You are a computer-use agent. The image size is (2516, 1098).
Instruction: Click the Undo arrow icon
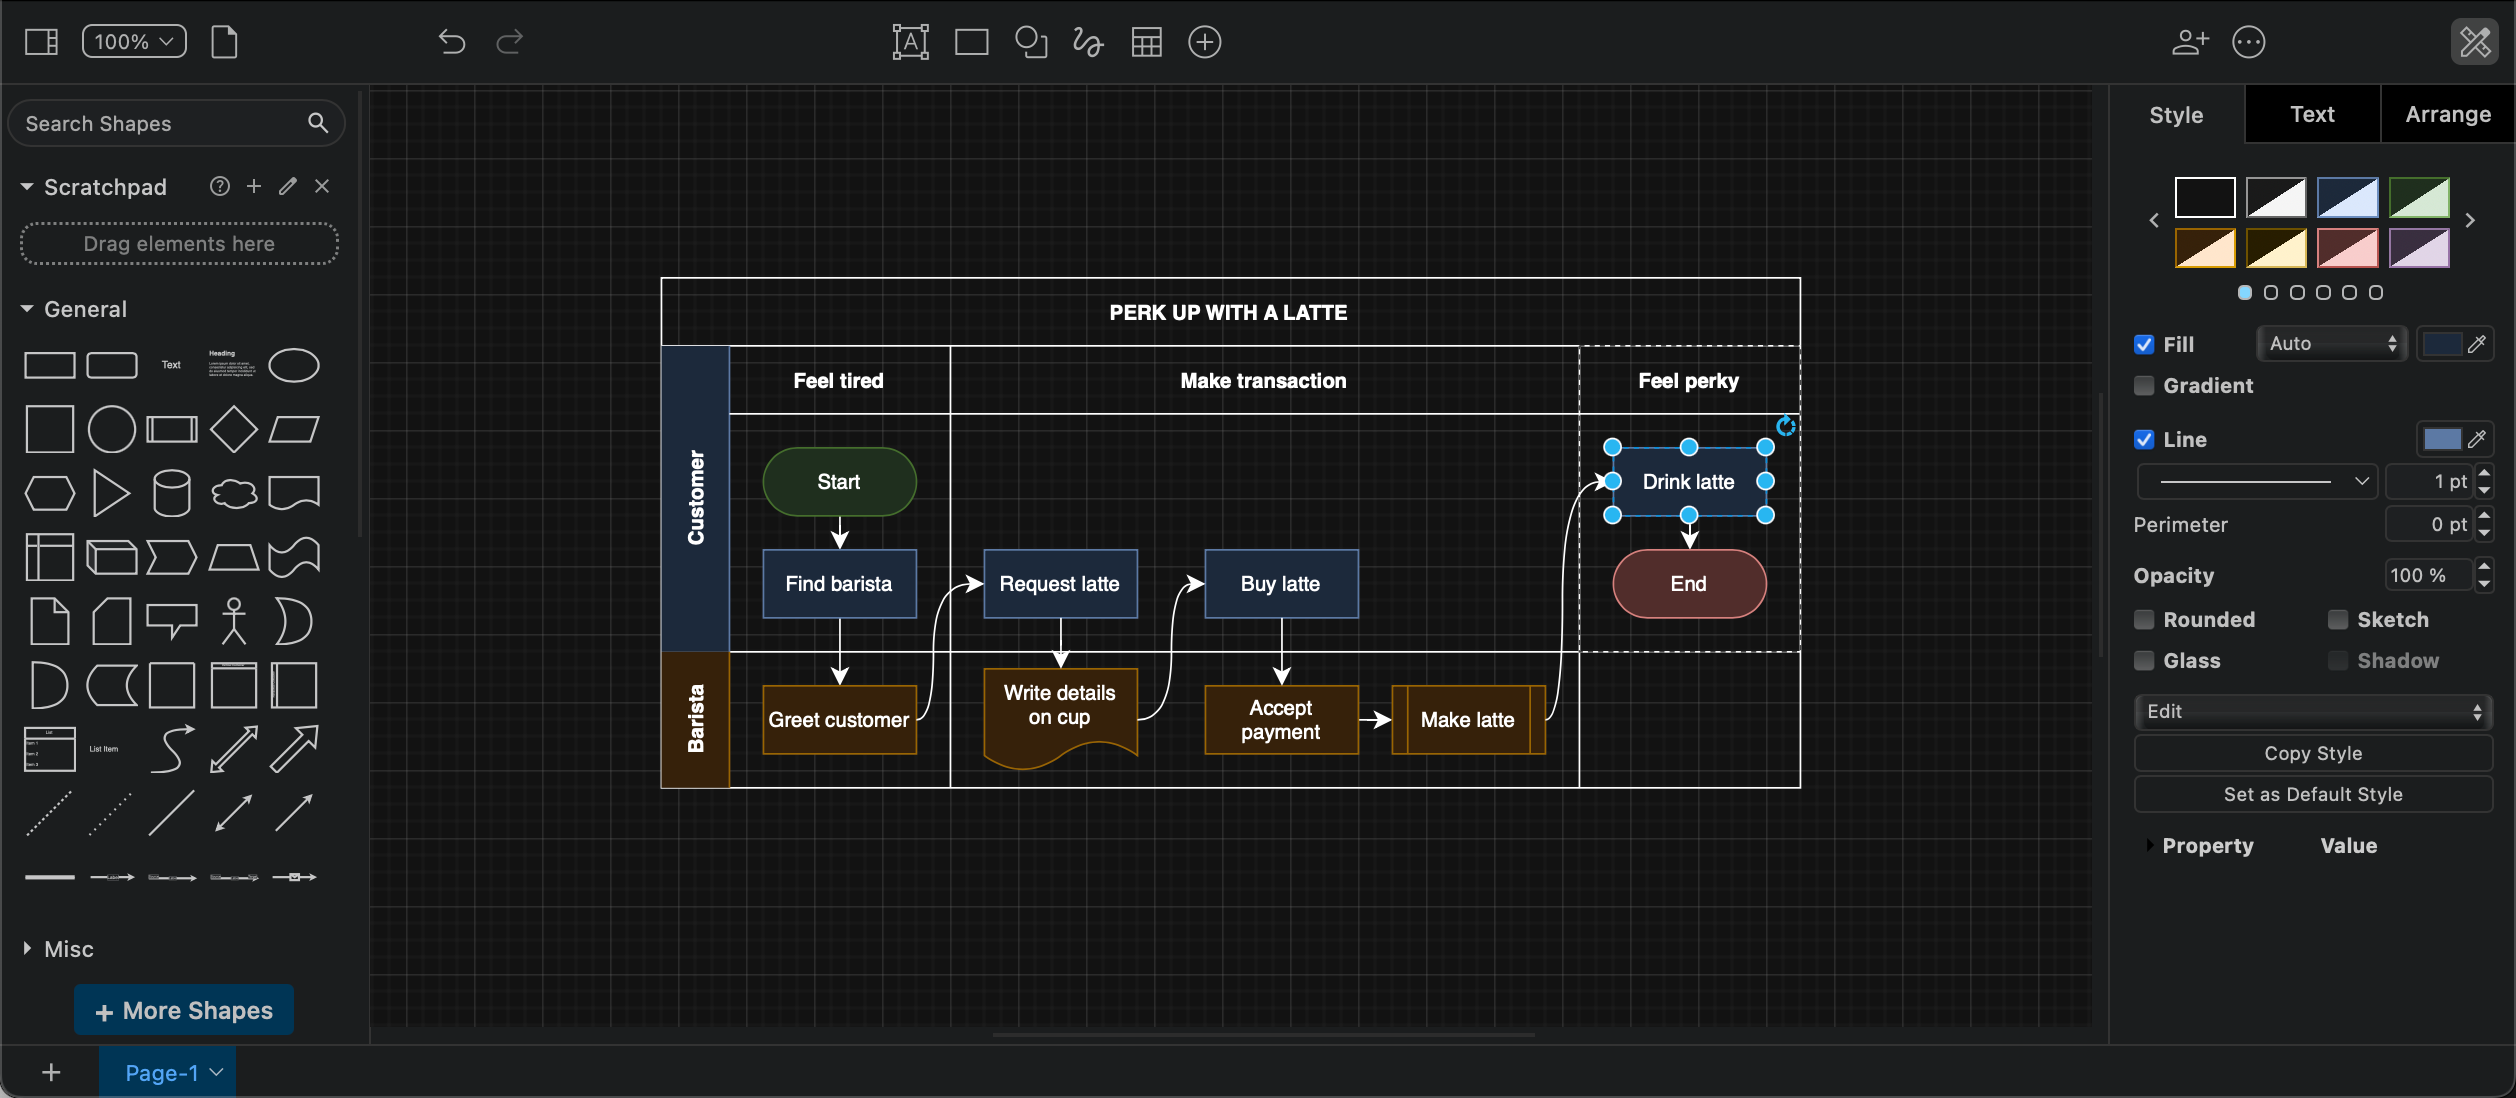[x=452, y=42]
